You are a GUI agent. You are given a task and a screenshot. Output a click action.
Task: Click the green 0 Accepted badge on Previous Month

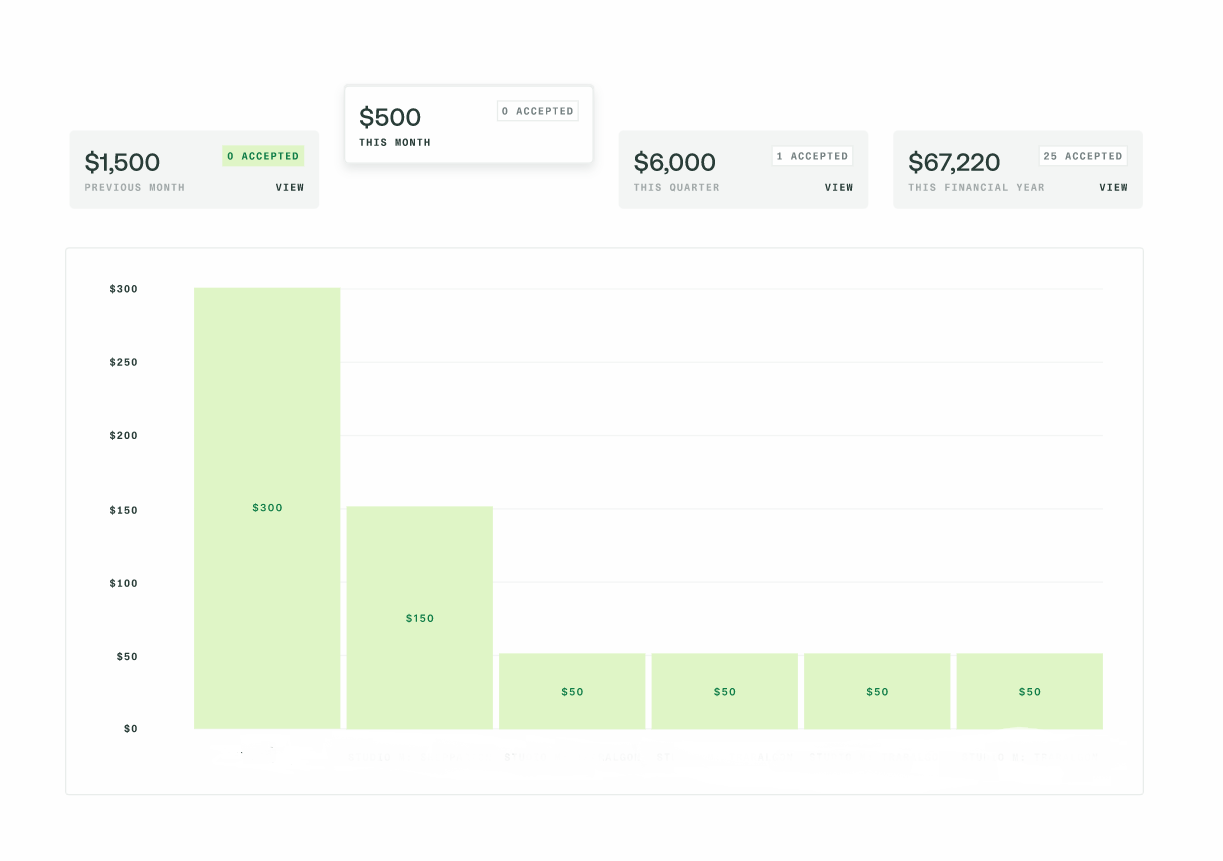point(263,156)
